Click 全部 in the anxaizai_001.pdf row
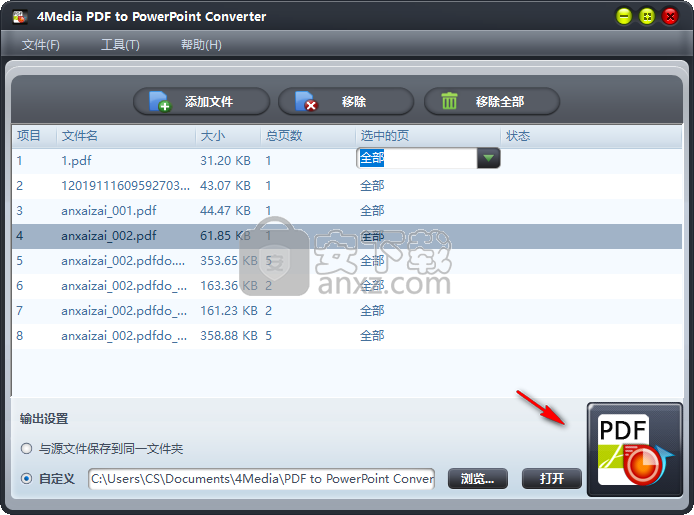The width and height of the screenshot is (694, 515). pyautogui.click(x=372, y=211)
